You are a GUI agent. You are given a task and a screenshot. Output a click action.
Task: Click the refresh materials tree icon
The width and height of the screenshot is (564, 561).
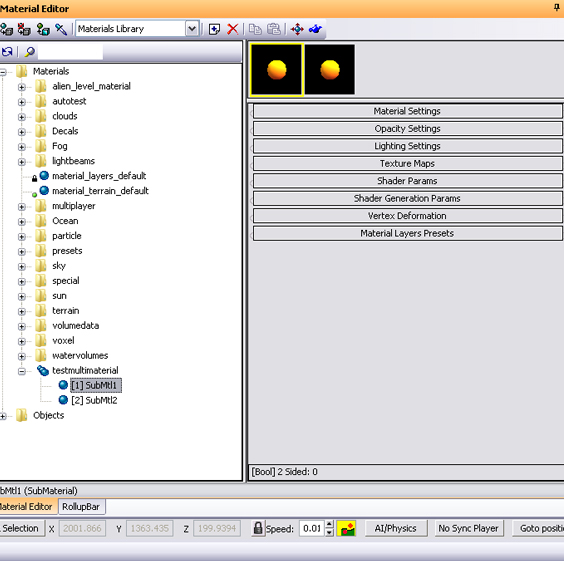[x=7, y=52]
